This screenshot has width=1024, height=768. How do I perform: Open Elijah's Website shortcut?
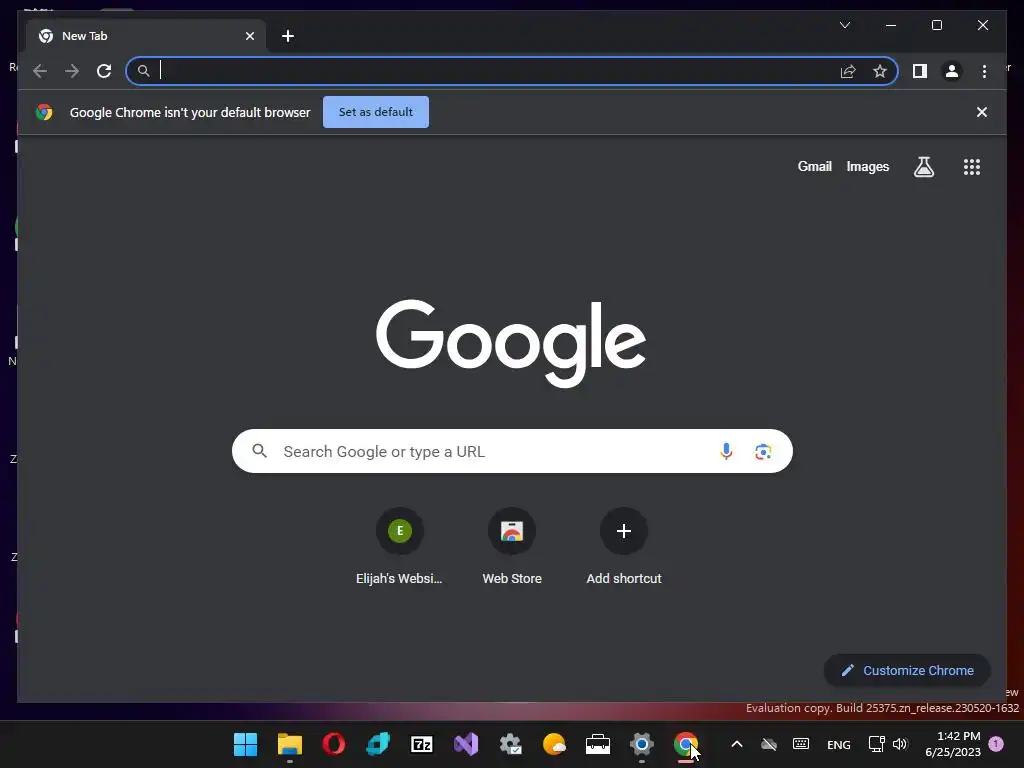tap(399, 547)
